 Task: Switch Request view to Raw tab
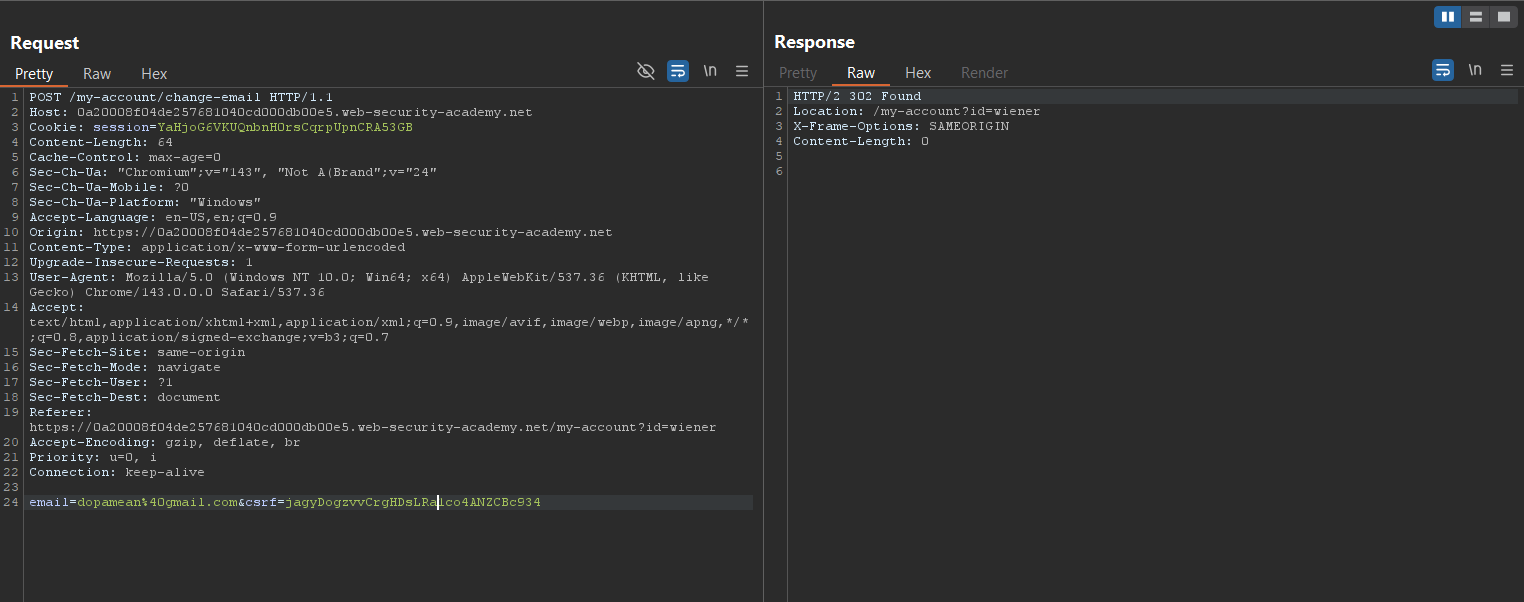coord(97,74)
